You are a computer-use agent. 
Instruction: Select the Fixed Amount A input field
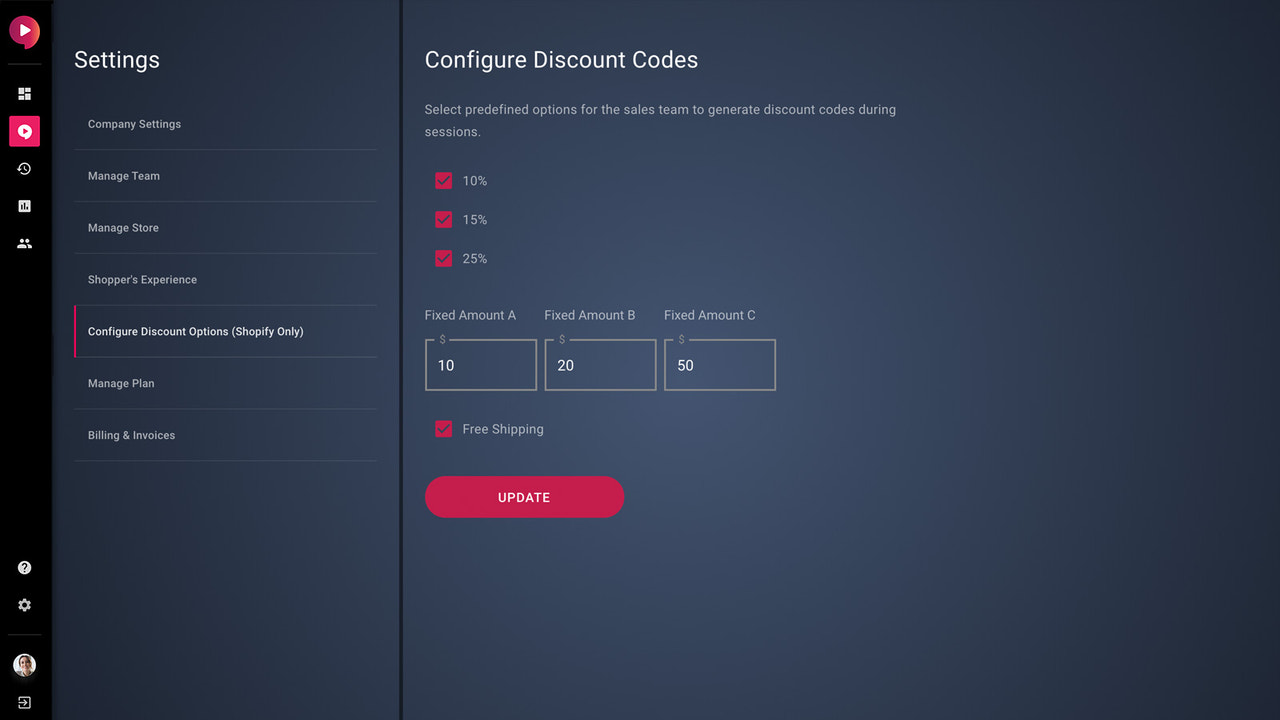click(480, 365)
